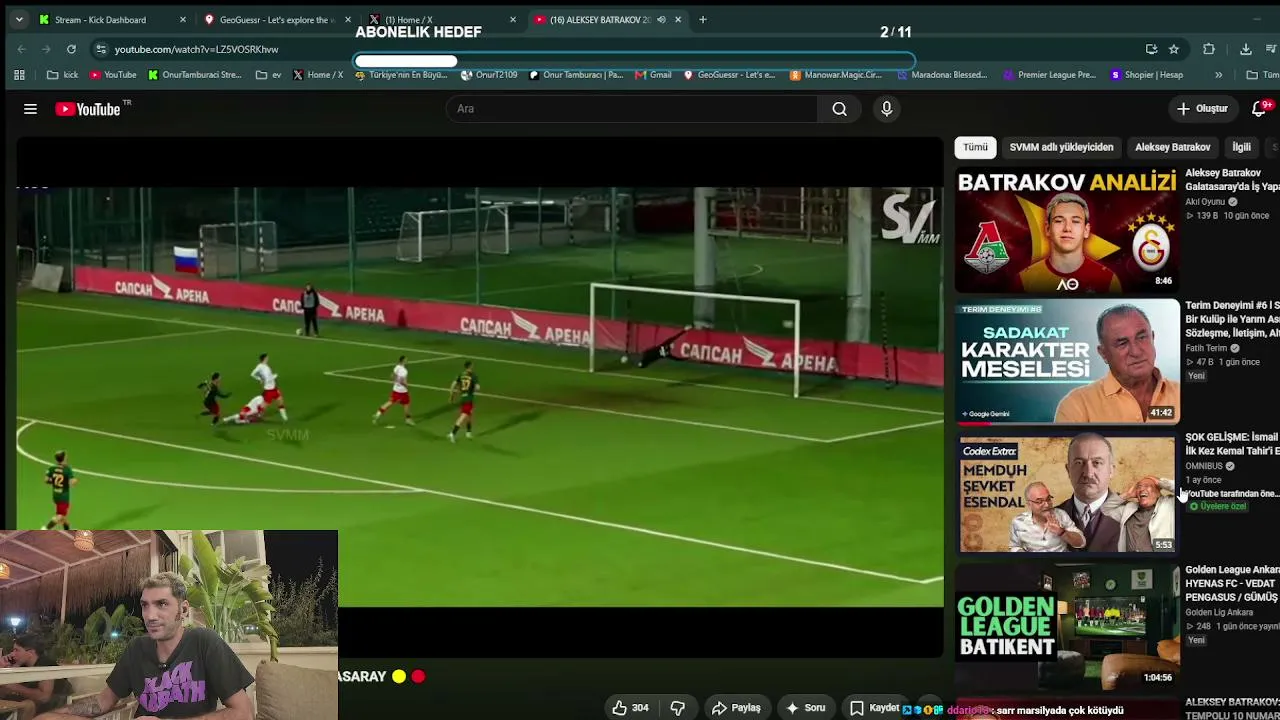Open the Gmail bookmark
The image size is (1280, 720).
(654, 75)
